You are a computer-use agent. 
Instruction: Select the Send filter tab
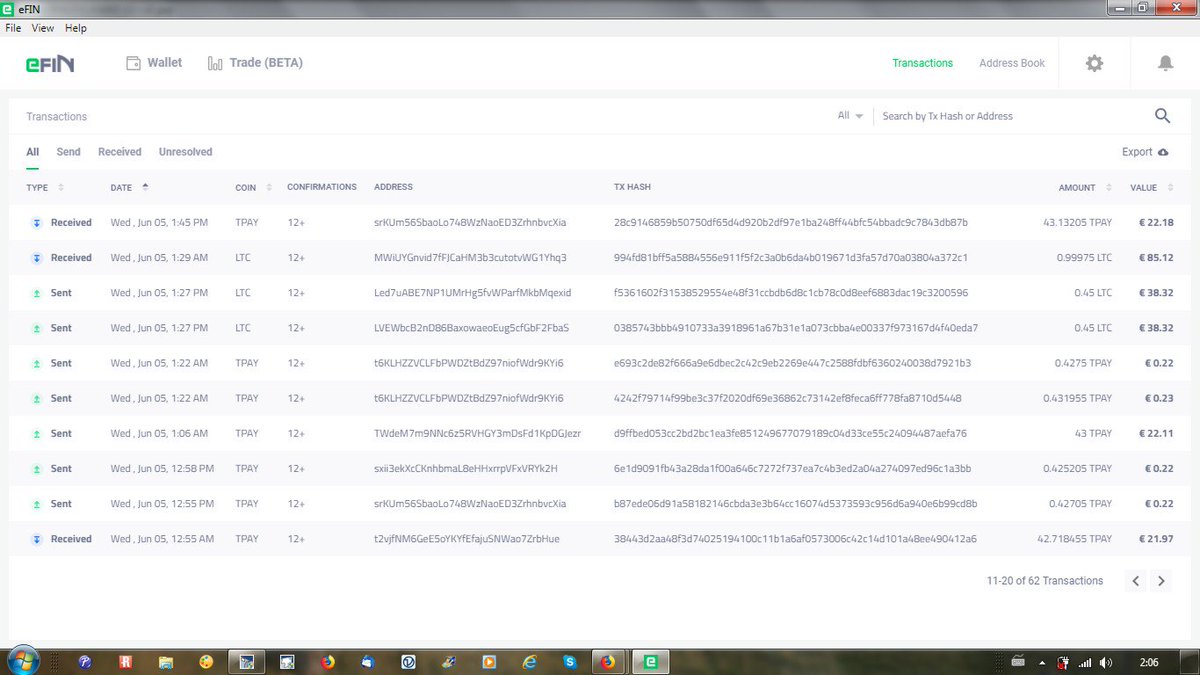coord(68,152)
